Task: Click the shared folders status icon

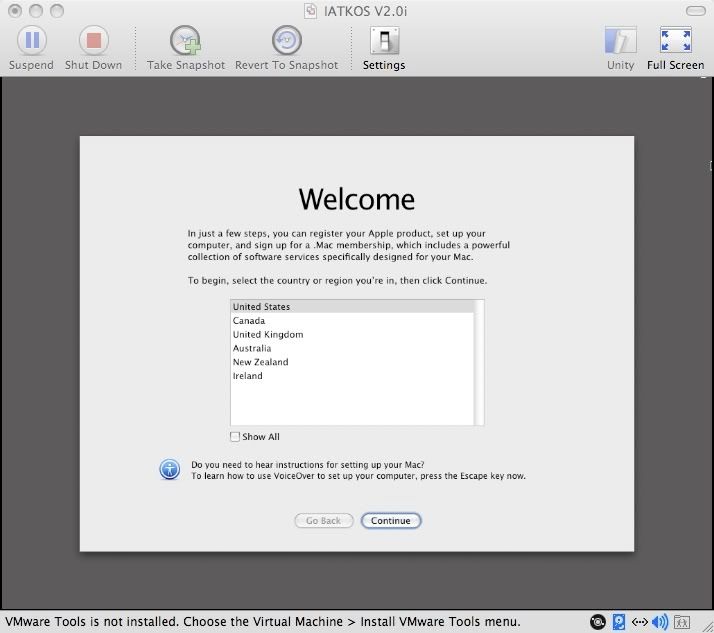Action: [682, 622]
